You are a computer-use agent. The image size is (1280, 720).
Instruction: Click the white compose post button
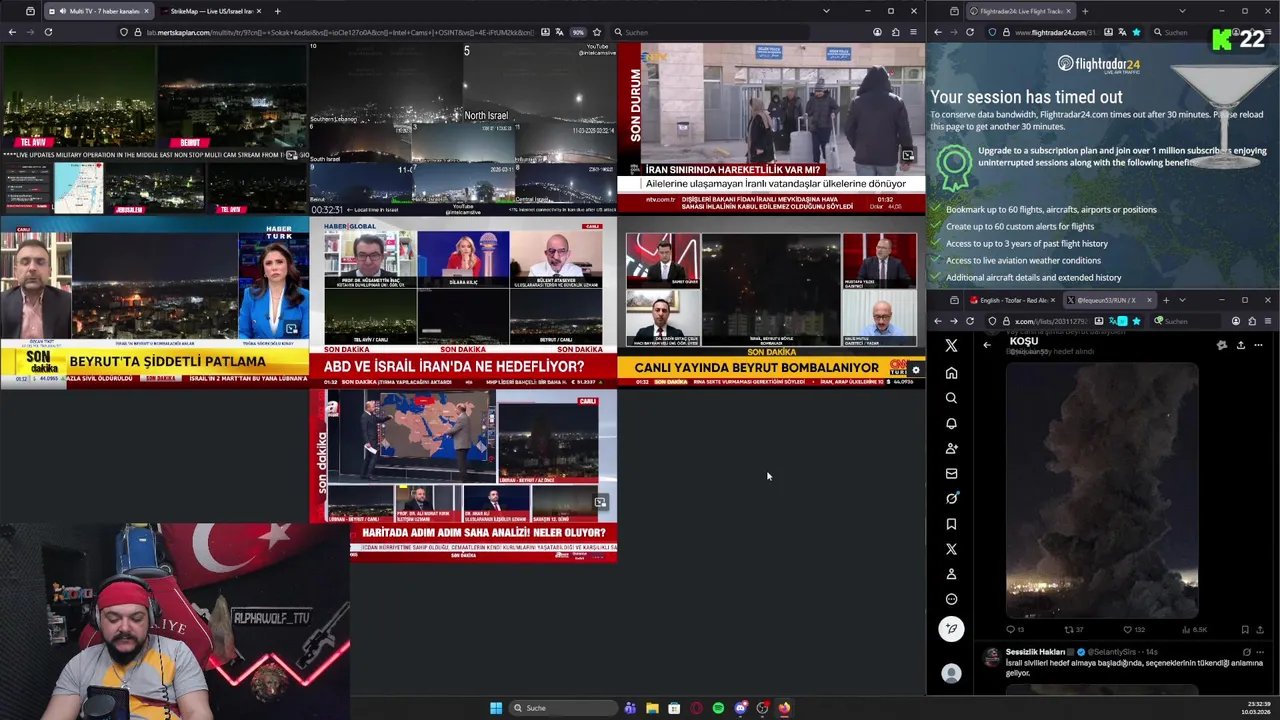point(951,628)
